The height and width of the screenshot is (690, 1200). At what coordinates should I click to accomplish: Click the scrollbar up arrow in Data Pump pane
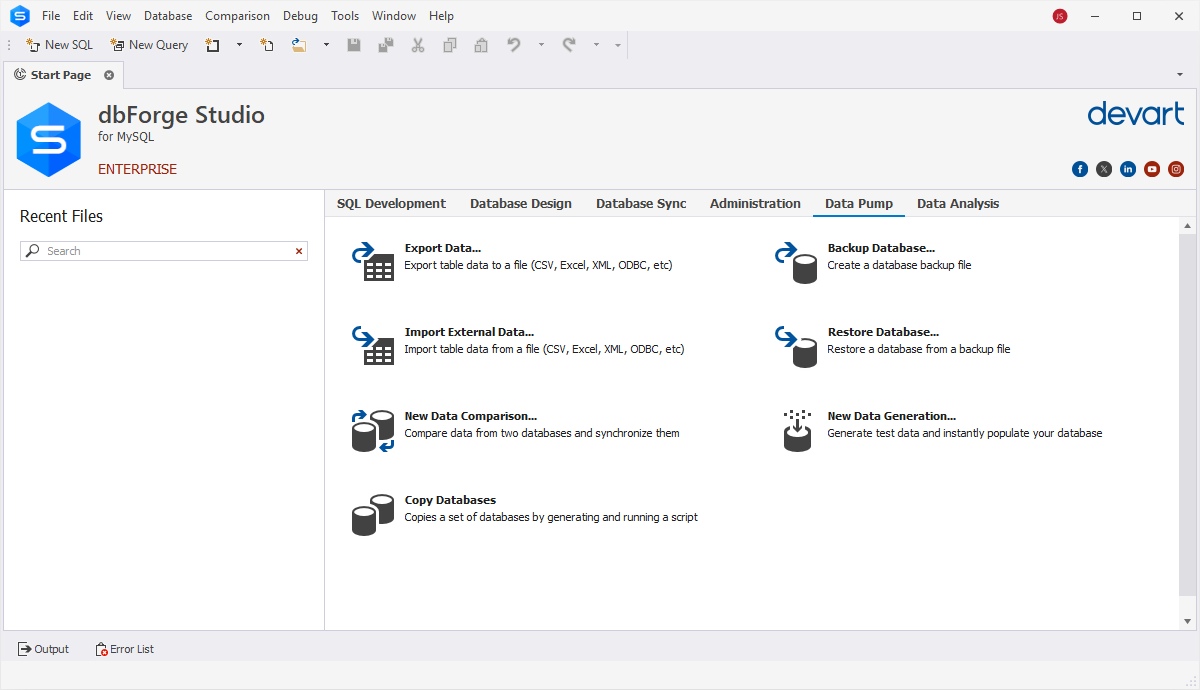tap(1187, 226)
